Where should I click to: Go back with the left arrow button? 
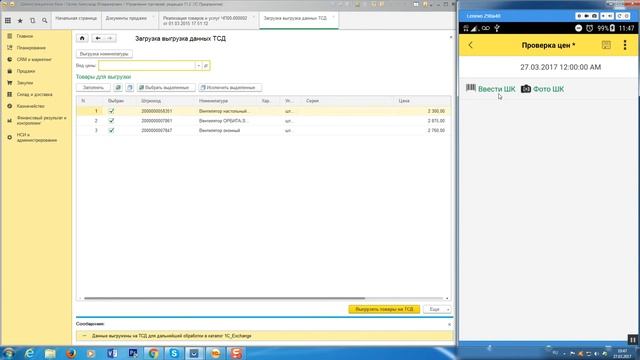(x=98, y=38)
